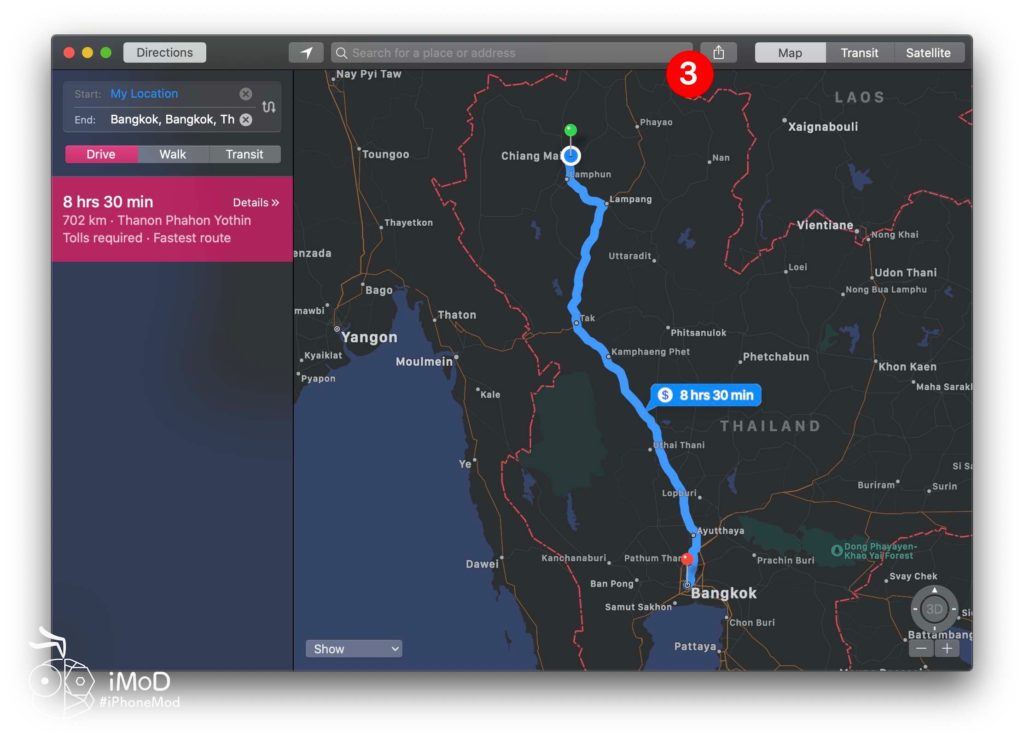Keep Drive mode selected
This screenshot has height=739, width=1024.
(x=101, y=154)
